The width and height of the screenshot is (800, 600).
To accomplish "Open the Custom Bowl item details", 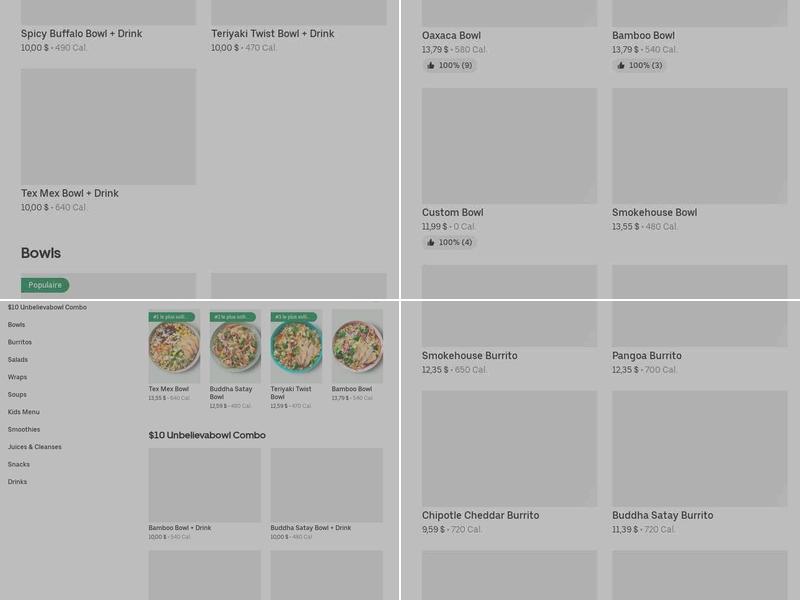I will point(451,212).
